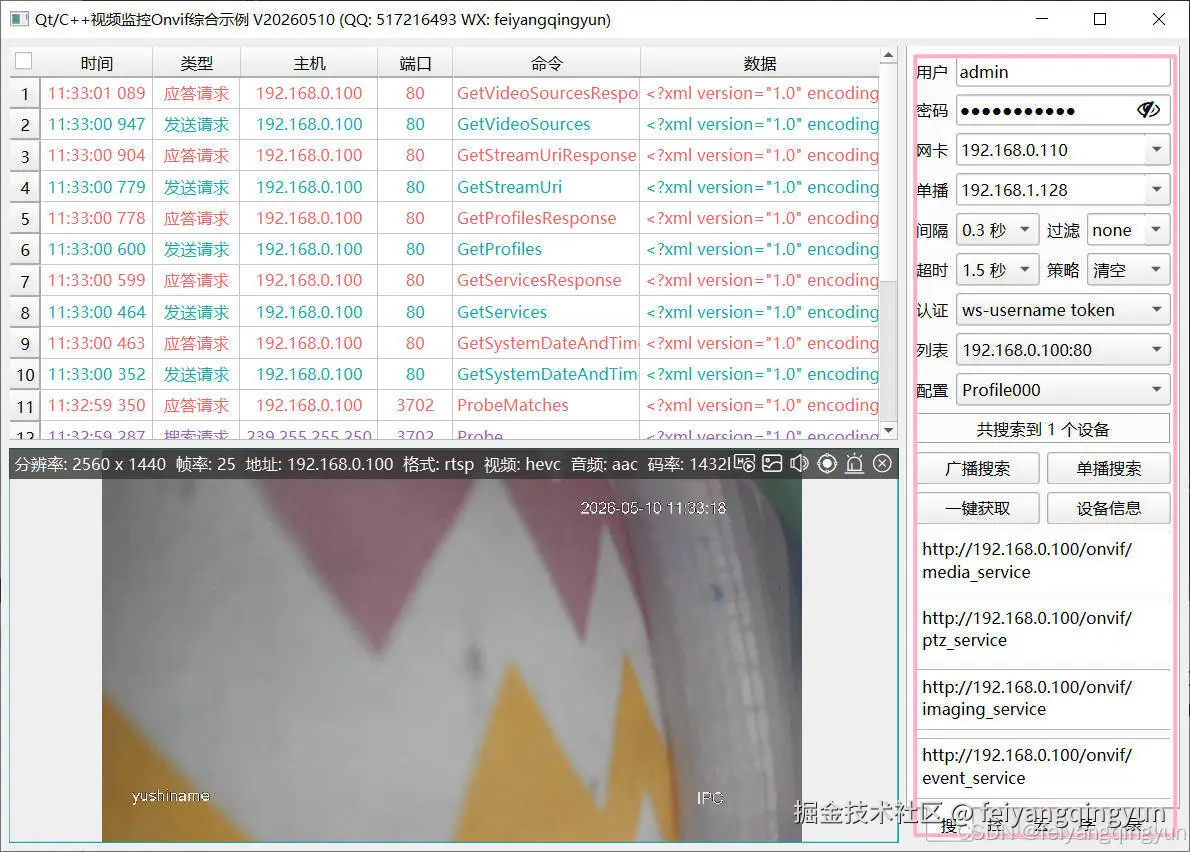
Task: Expand the 间隔 dropdown set to 0.3 秒
Action: [996, 230]
